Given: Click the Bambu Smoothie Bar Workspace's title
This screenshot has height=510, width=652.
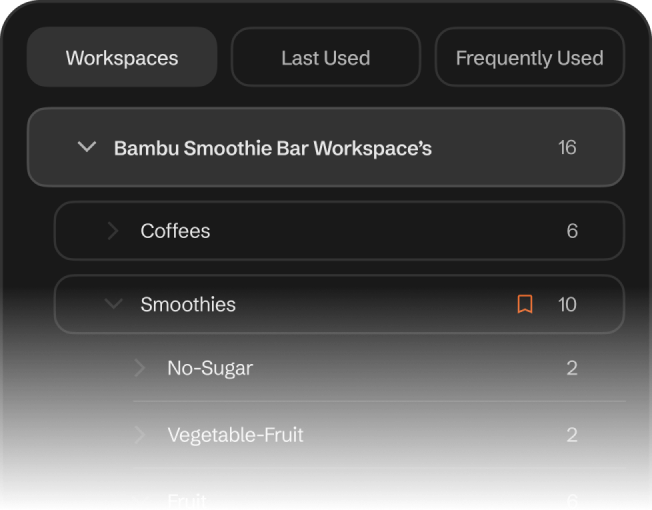Looking at the screenshot, I should (x=273, y=148).
